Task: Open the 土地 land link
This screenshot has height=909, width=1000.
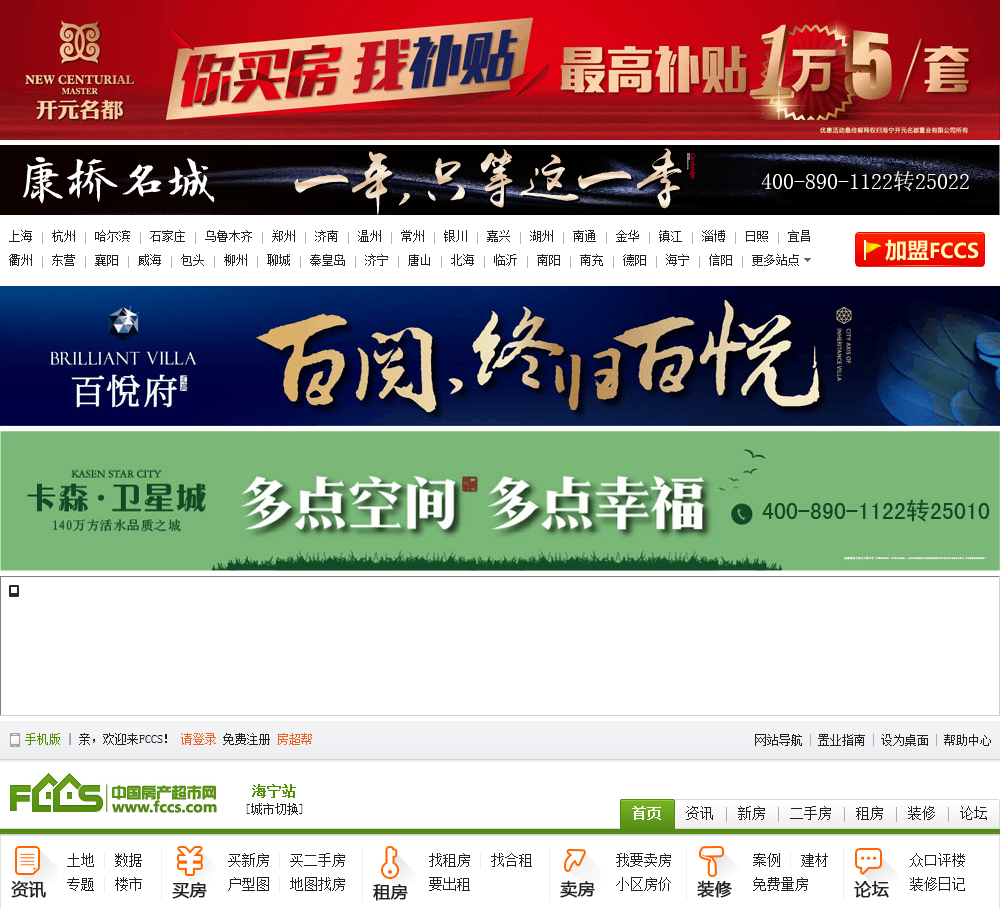Action: point(80,861)
